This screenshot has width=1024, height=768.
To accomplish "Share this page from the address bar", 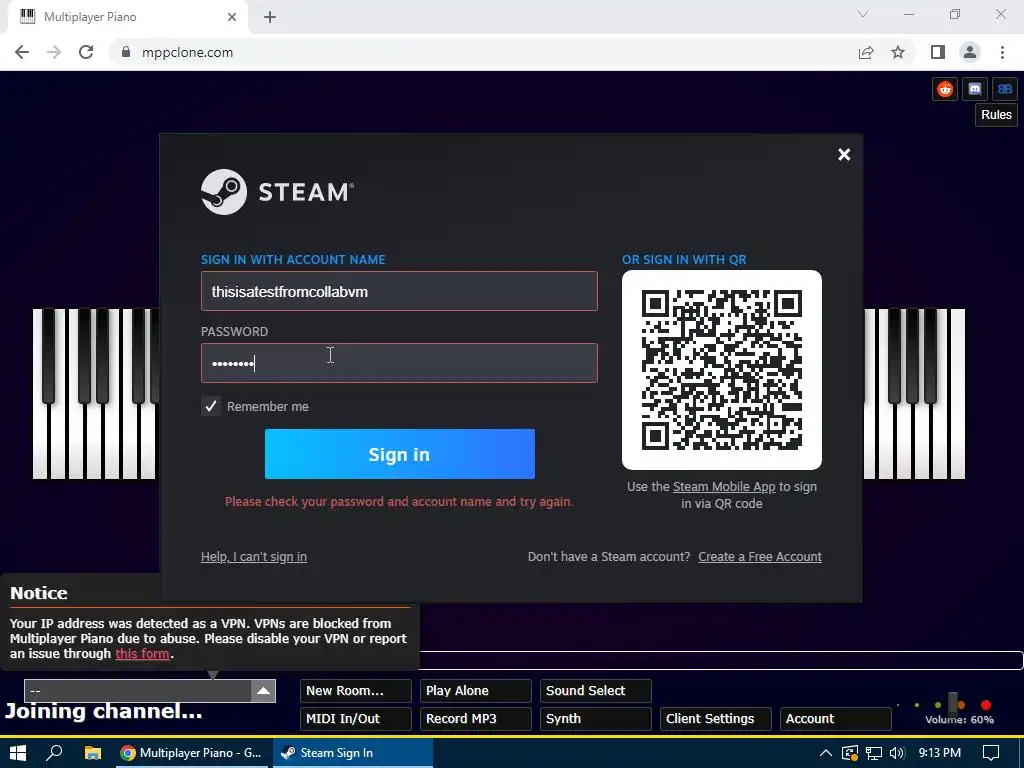I will click(866, 52).
